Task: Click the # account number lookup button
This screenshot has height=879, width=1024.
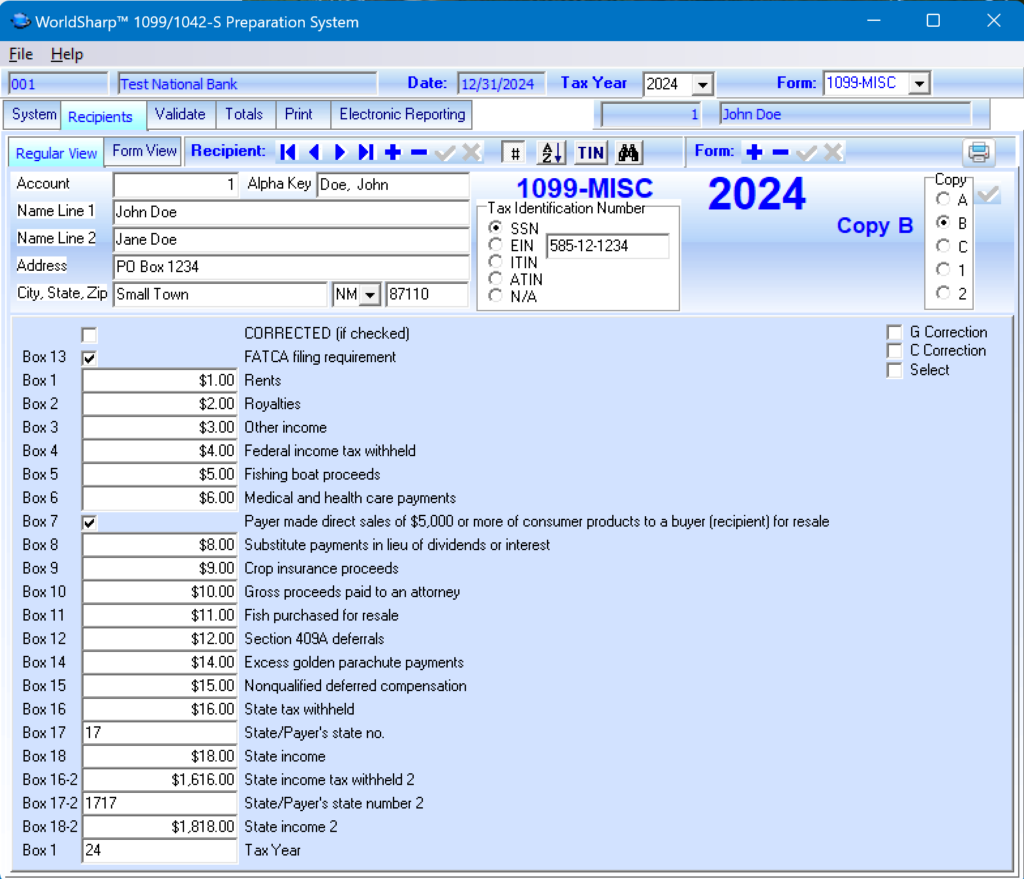Action: pyautogui.click(x=515, y=153)
